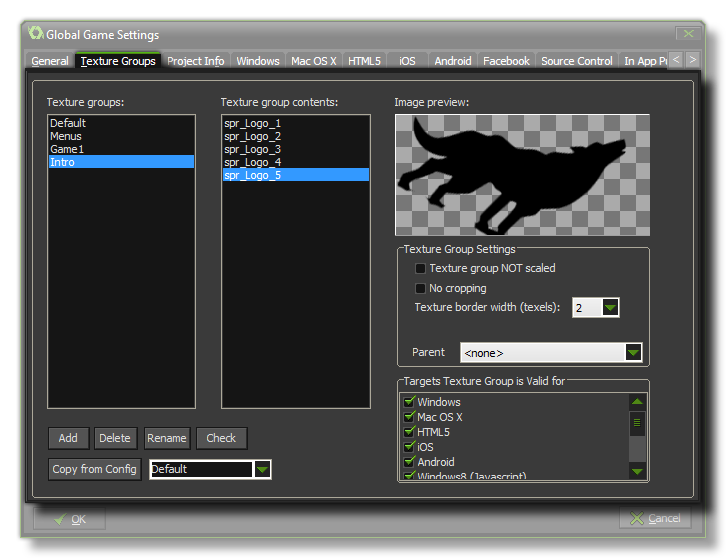
Task: Expand the Parent texture group dropdown
Action: point(632,353)
